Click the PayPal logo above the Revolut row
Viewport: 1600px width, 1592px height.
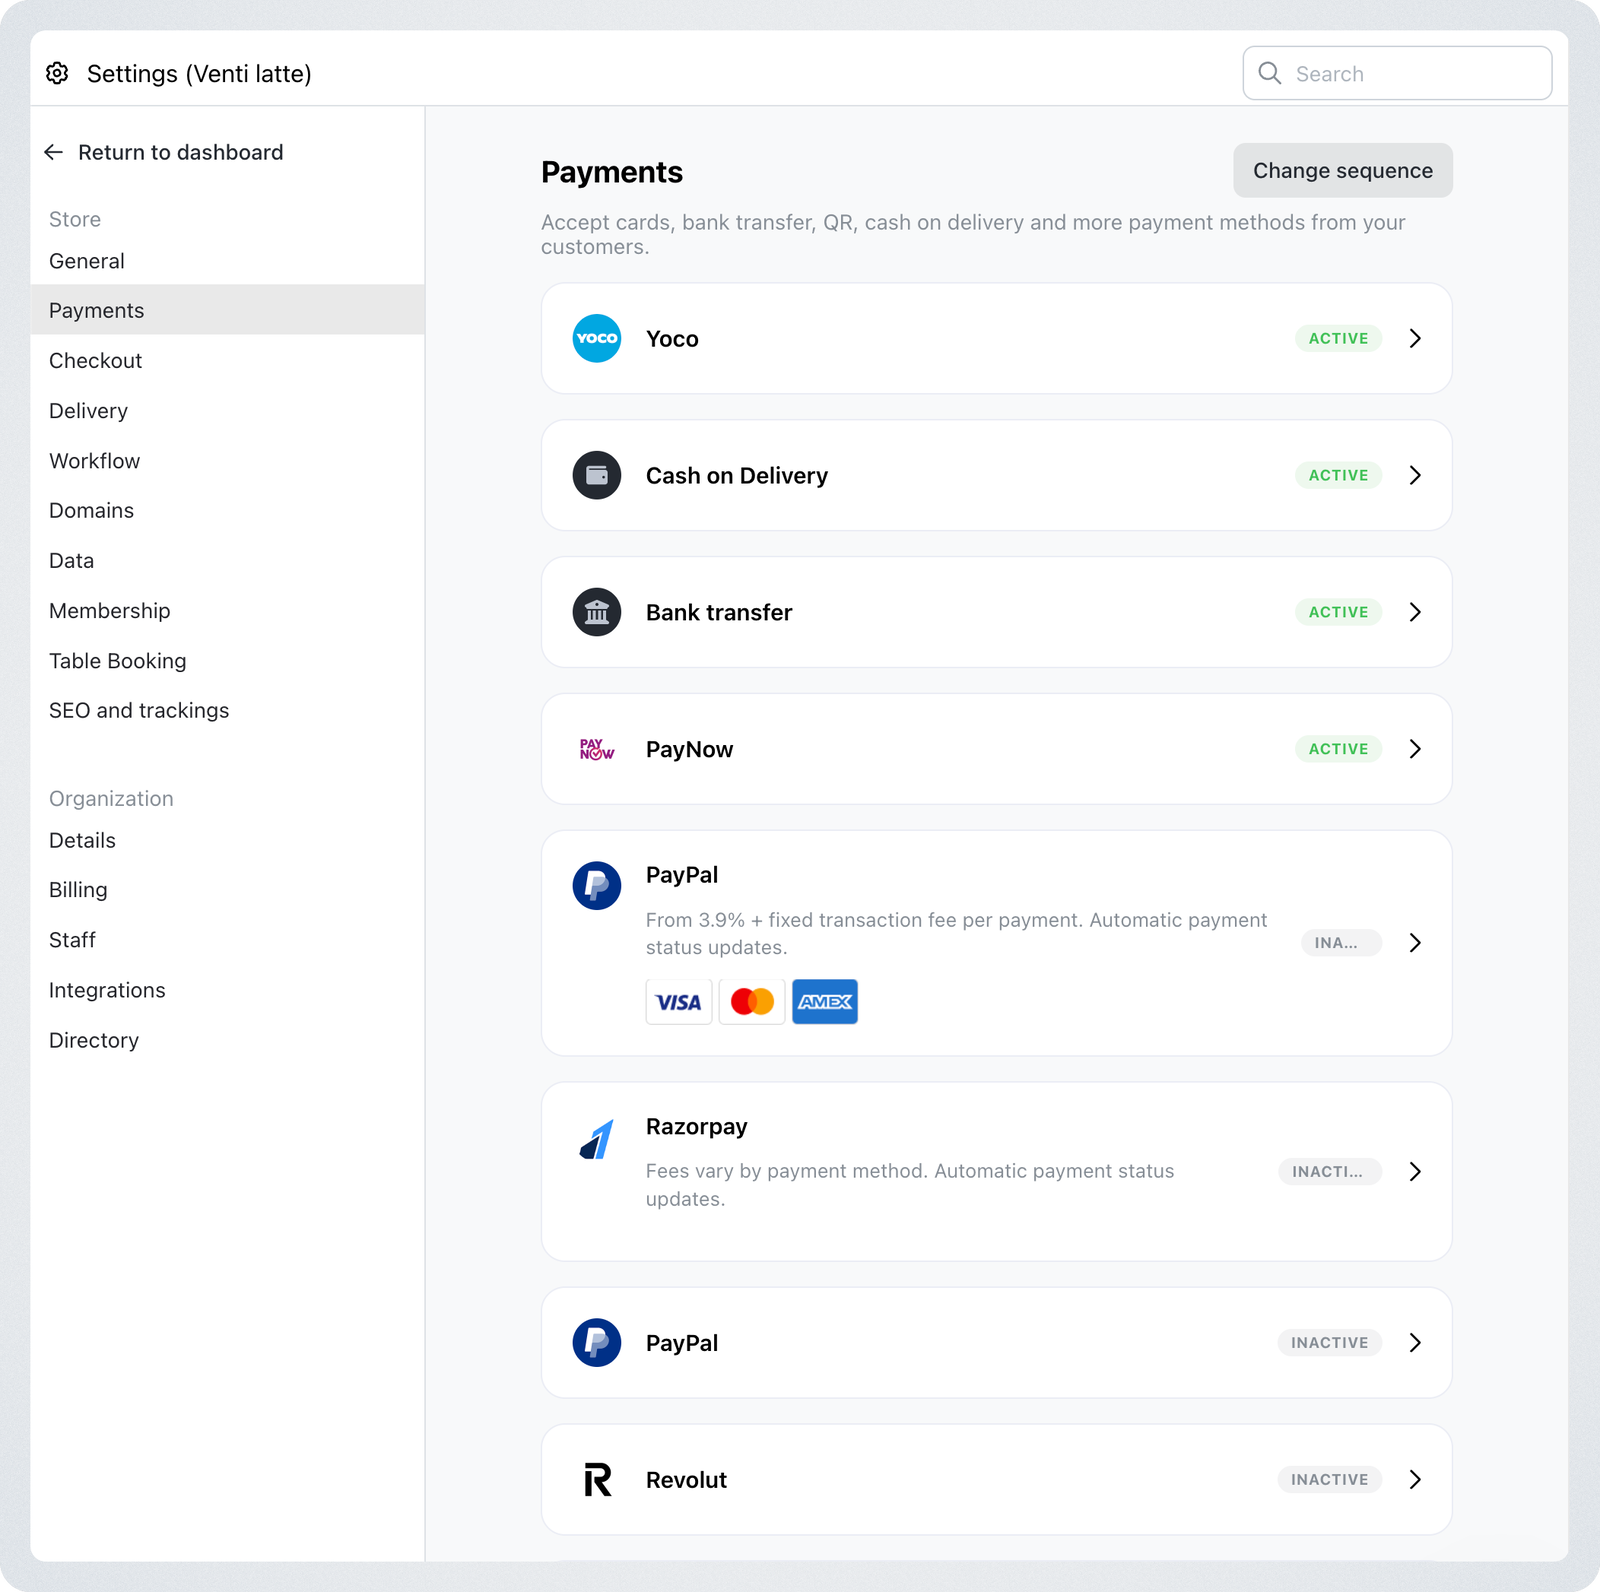point(597,1343)
